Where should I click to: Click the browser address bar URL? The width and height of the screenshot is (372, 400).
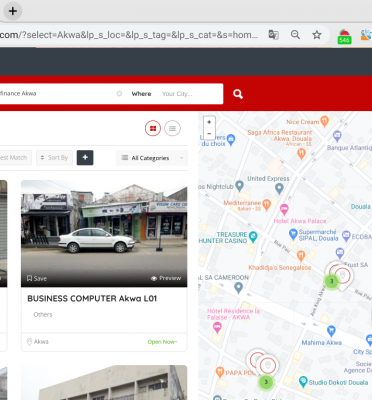pos(129,35)
